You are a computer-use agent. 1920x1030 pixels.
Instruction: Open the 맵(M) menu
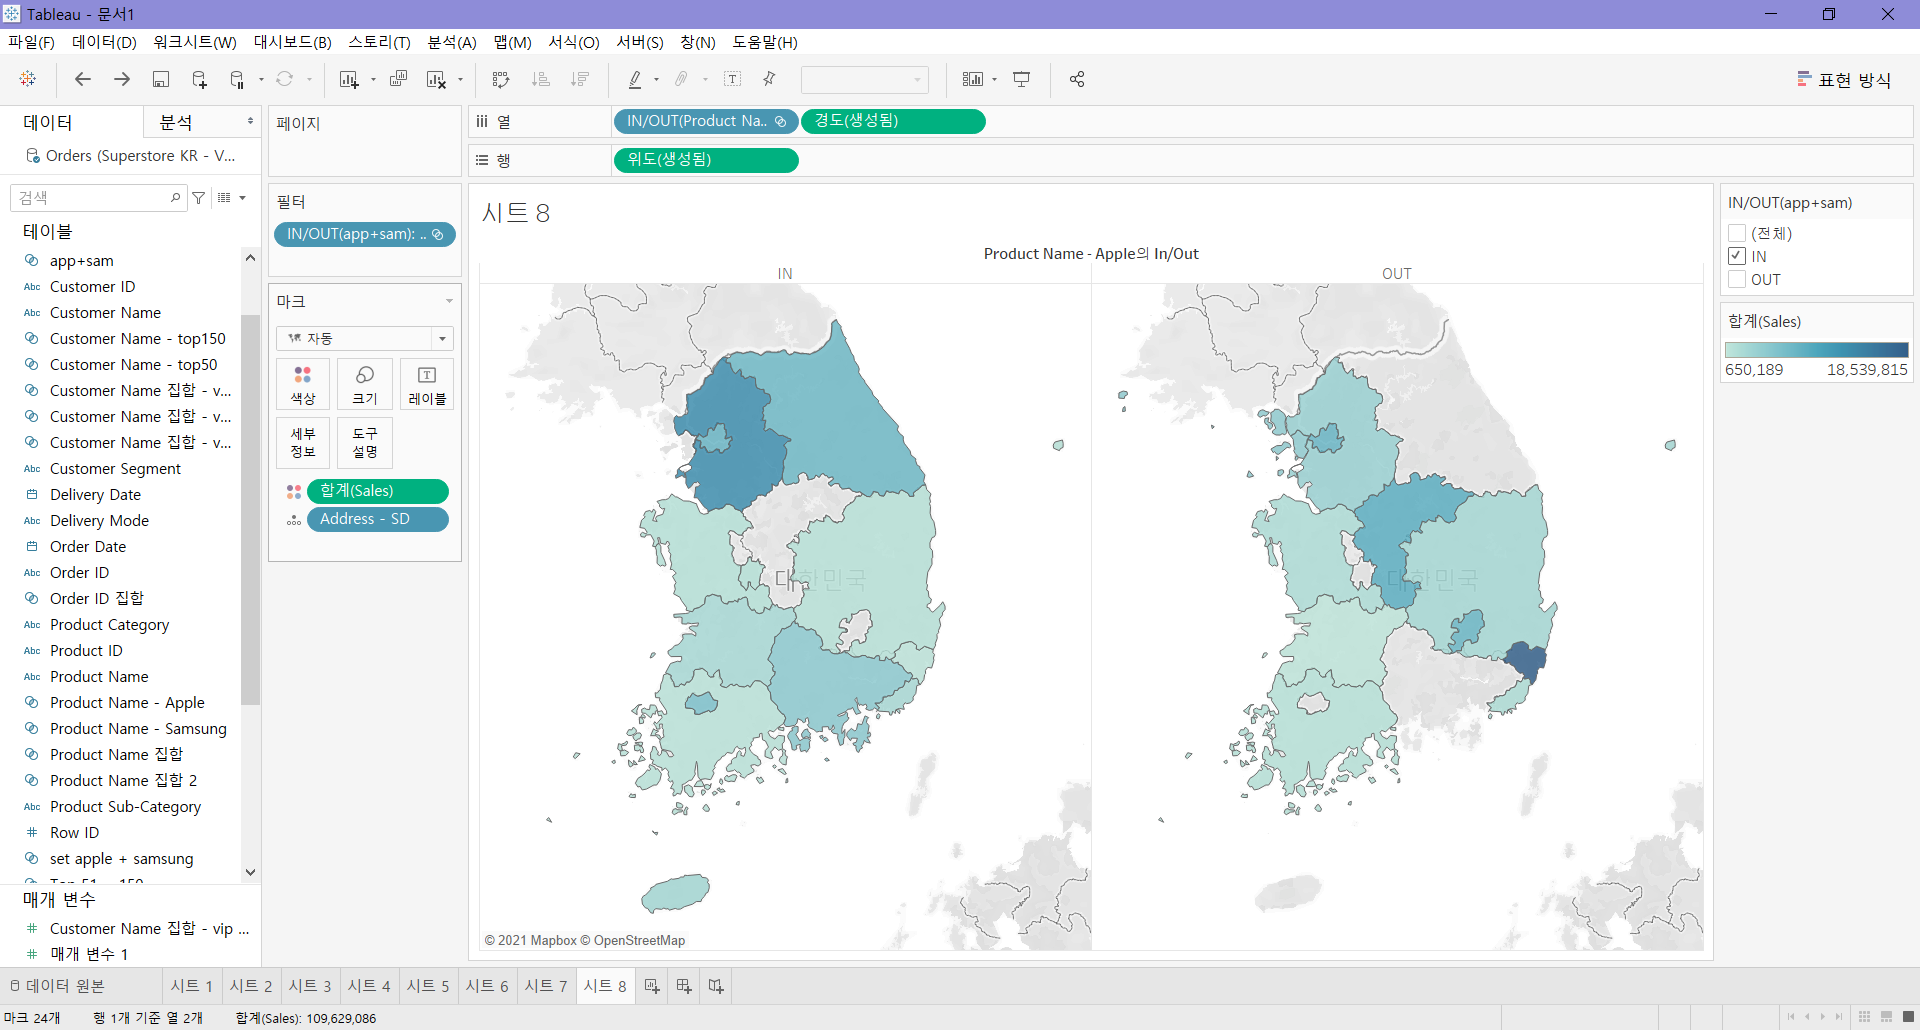[513, 42]
